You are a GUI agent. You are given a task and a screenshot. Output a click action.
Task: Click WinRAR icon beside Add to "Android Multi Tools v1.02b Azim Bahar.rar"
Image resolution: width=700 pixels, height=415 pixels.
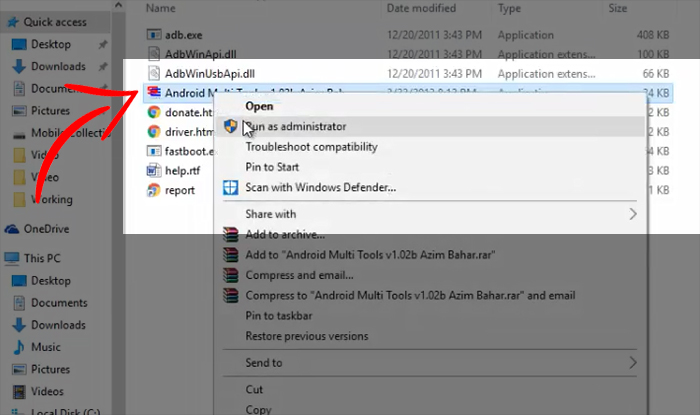point(231,255)
